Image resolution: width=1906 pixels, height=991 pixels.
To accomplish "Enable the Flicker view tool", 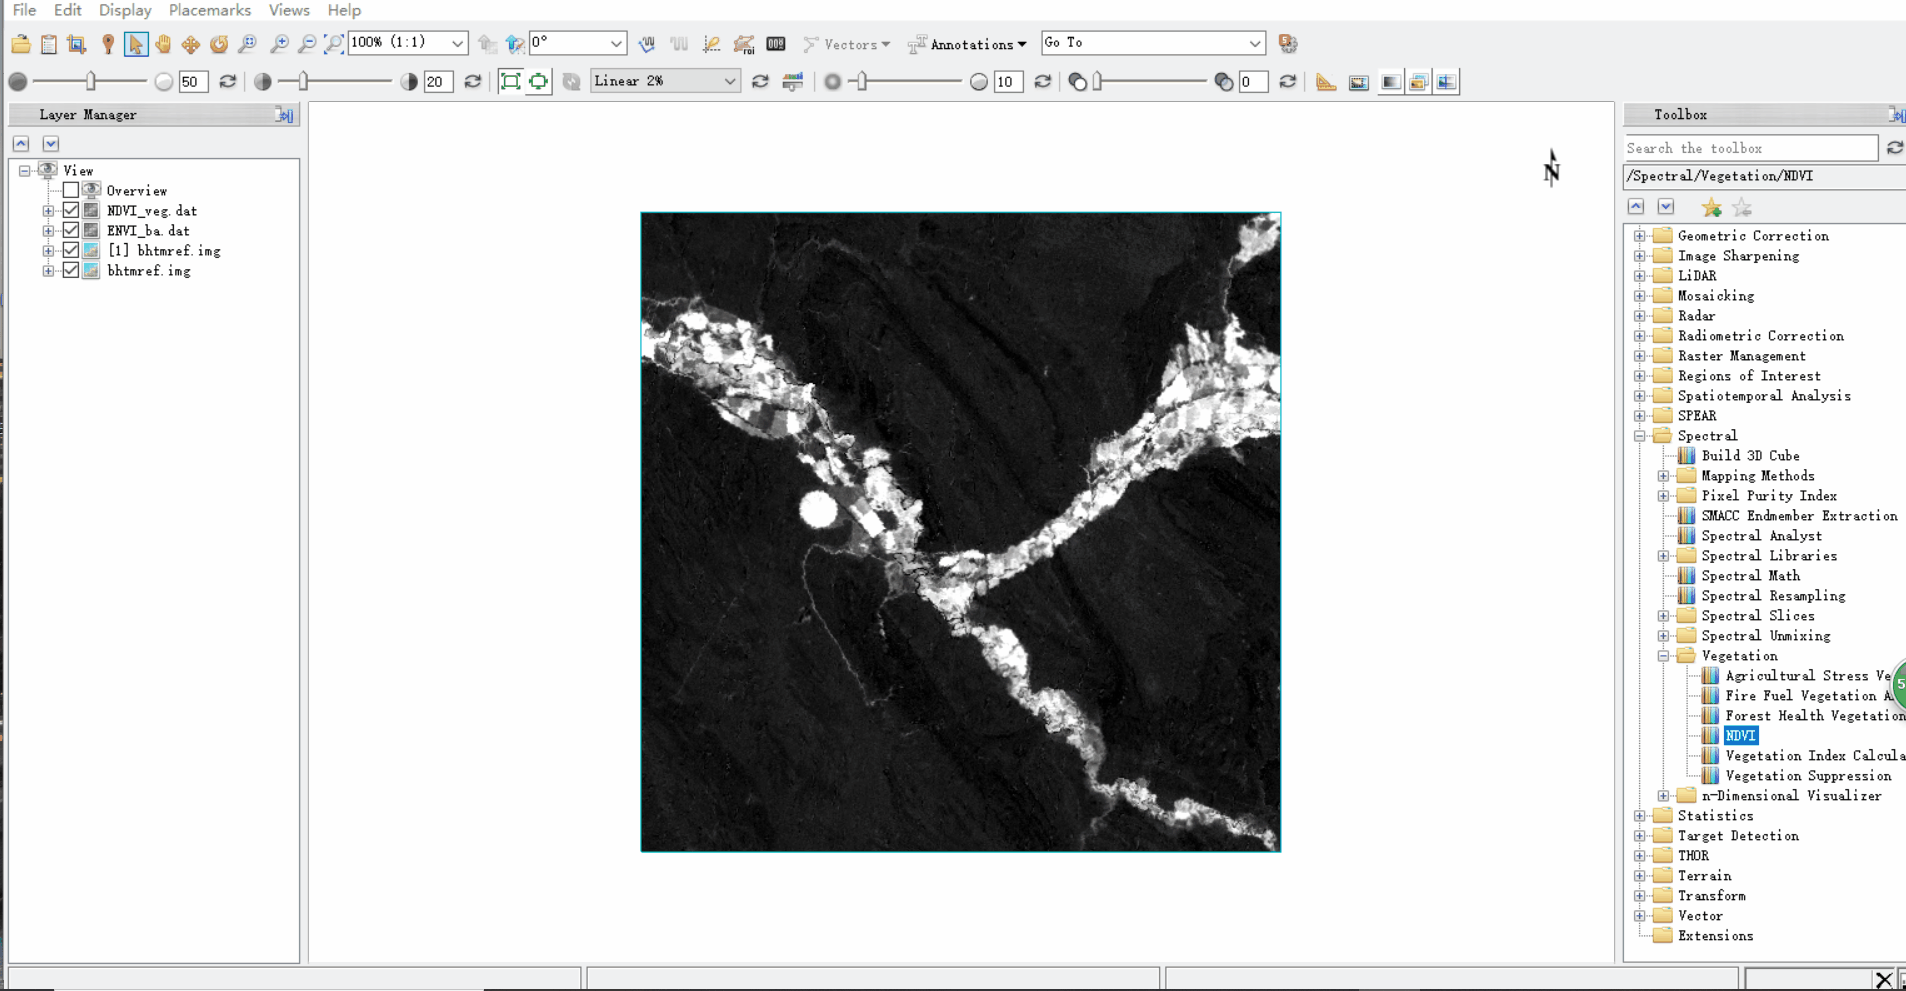I will click(x=1418, y=82).
